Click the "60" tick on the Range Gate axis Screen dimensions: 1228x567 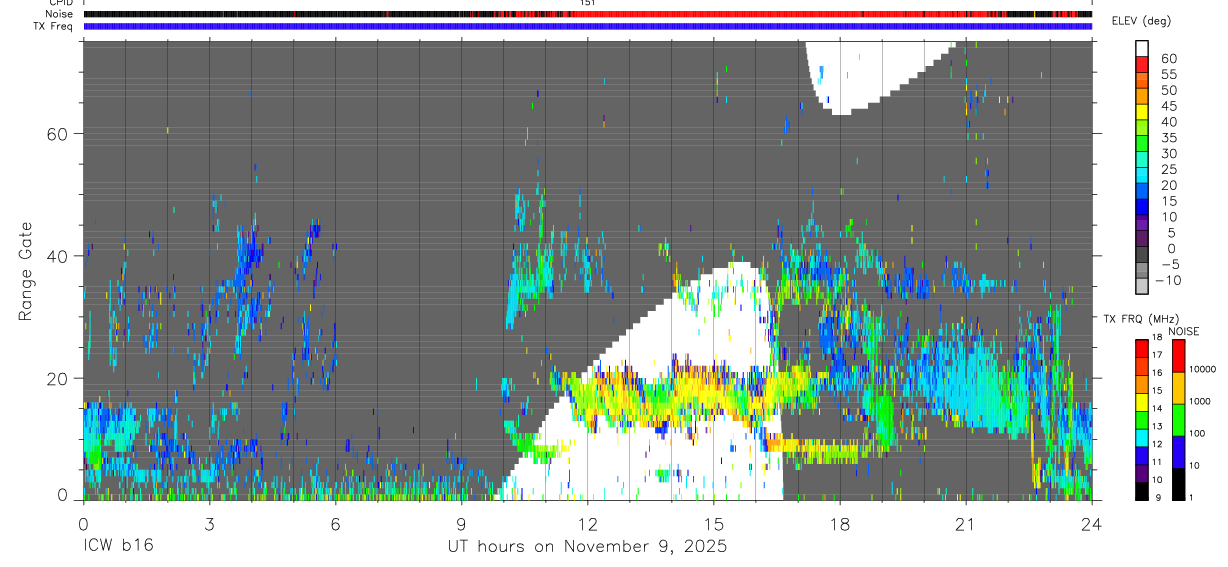(x=56, y=133)
